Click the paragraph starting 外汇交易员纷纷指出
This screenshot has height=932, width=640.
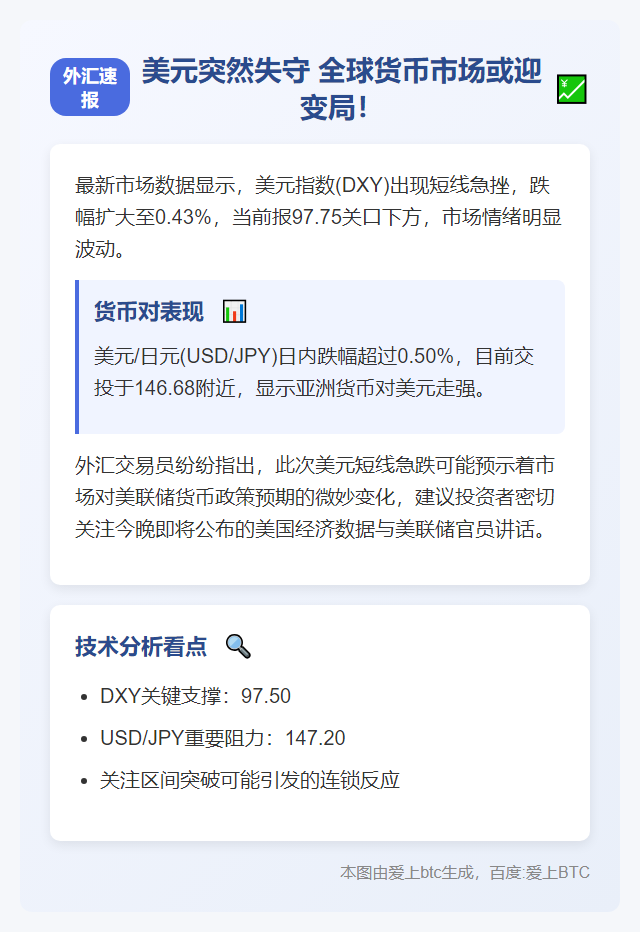[315, 497]
